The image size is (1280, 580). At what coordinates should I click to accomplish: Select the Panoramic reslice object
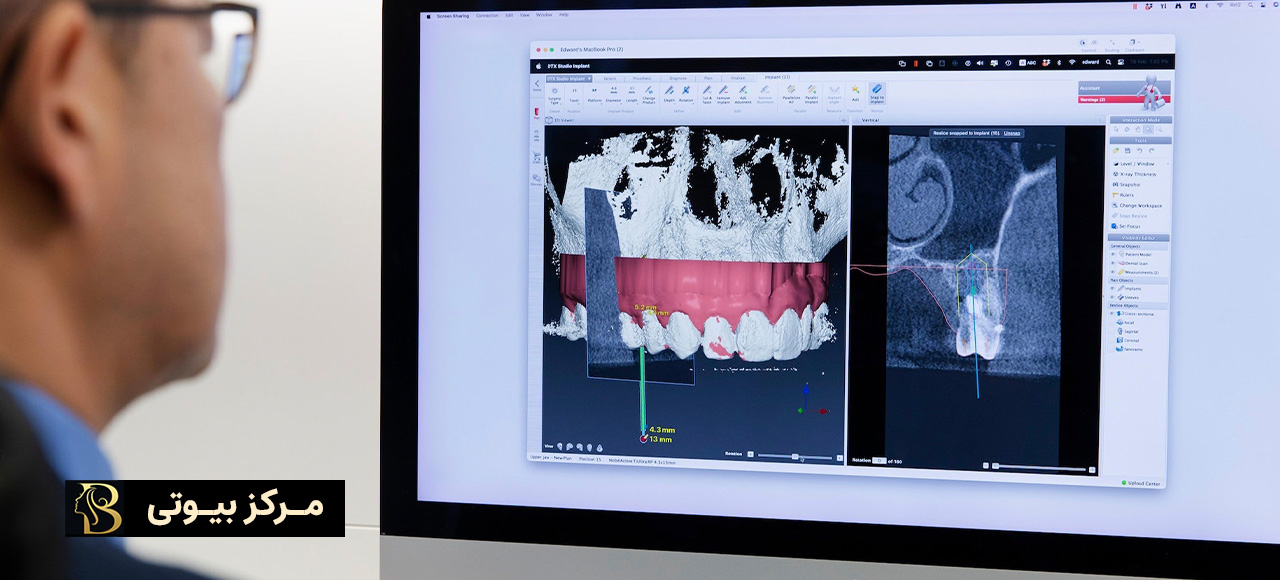(1130, 349)
